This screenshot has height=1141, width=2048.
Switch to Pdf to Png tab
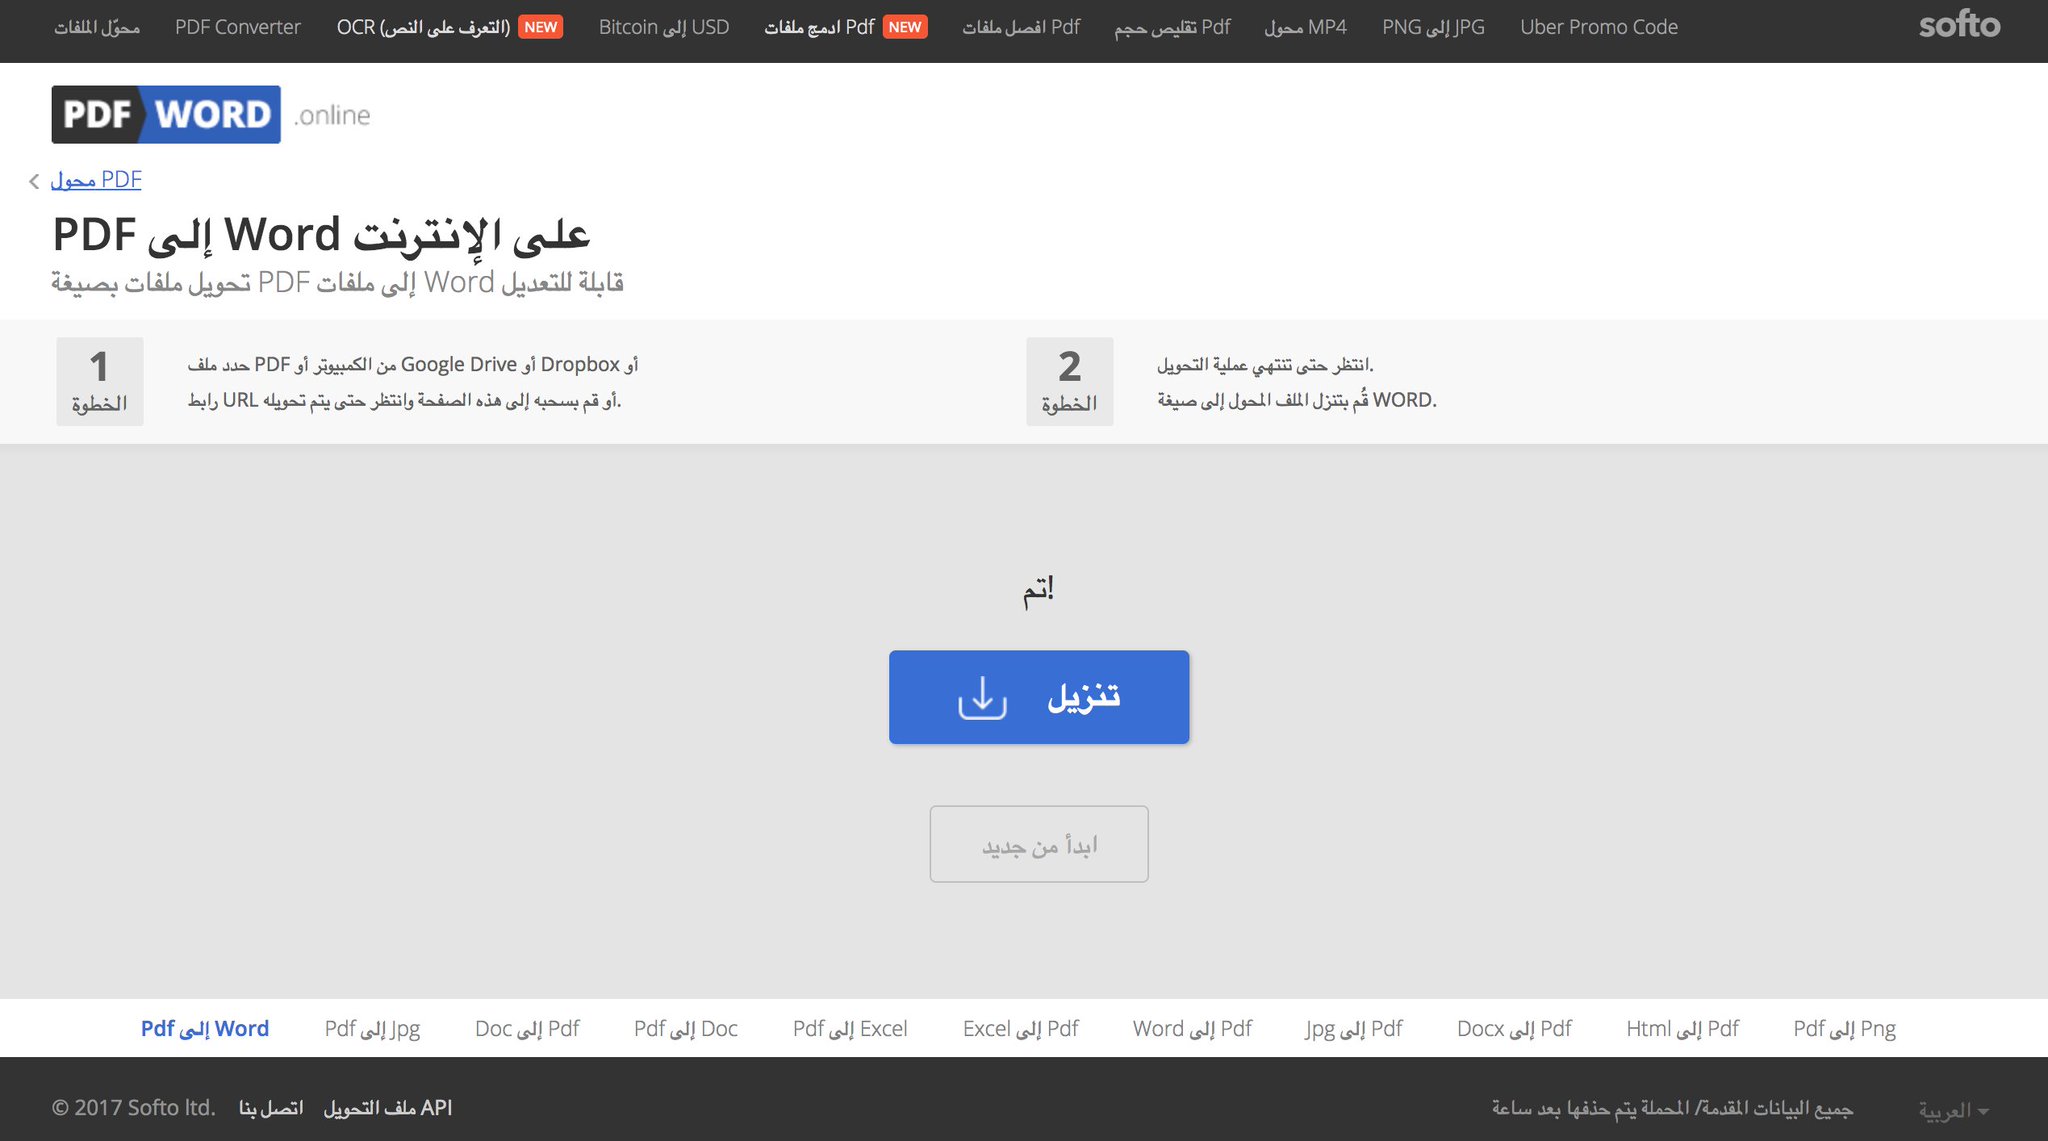(1844, 1028)
